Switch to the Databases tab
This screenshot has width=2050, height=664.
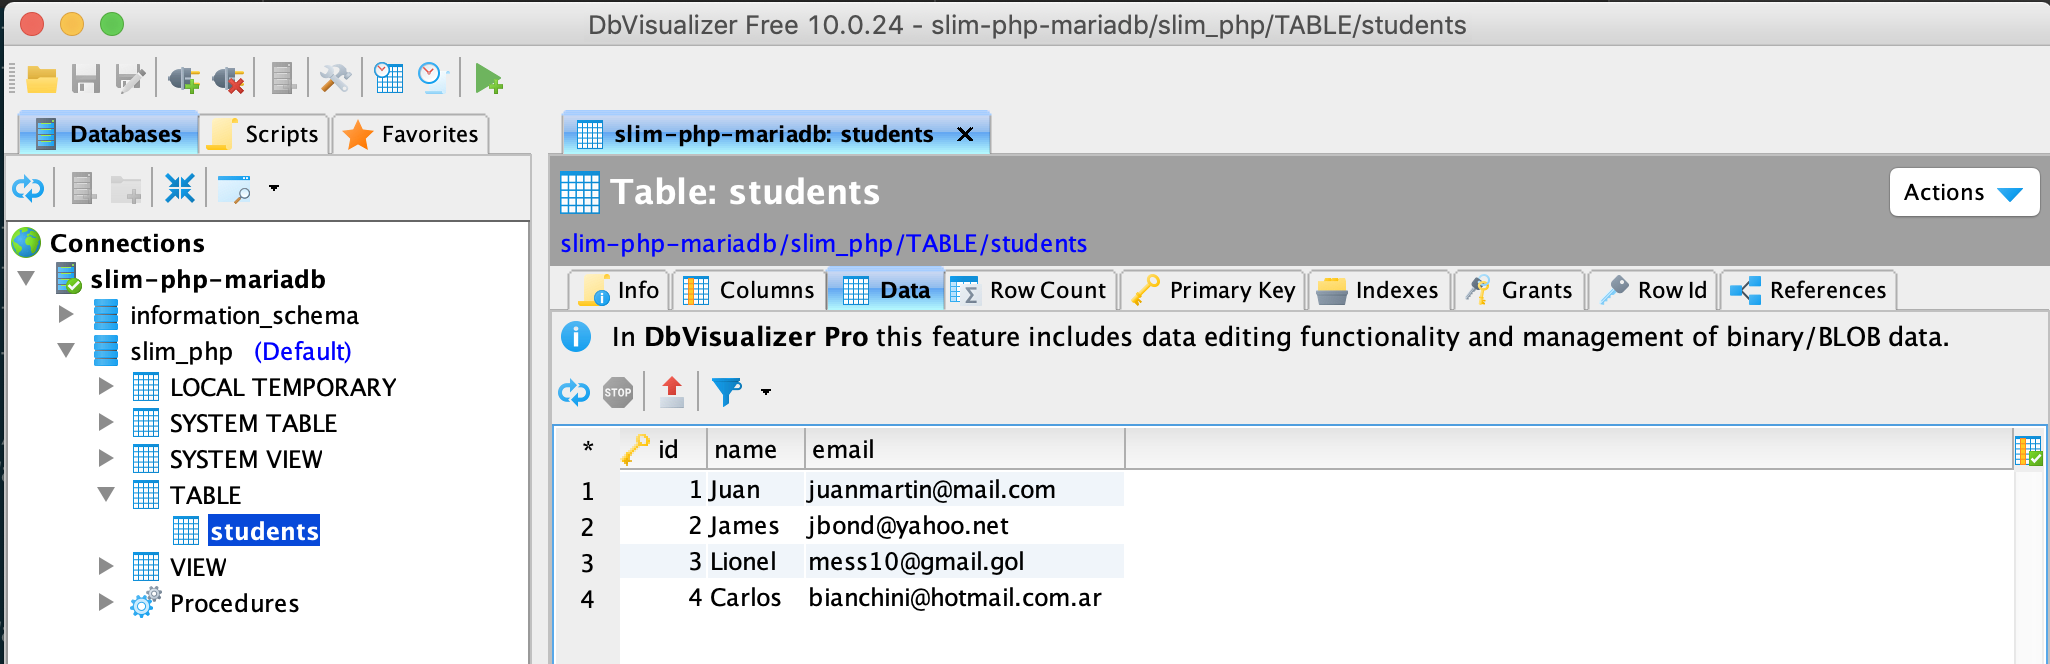click(108, 134)
